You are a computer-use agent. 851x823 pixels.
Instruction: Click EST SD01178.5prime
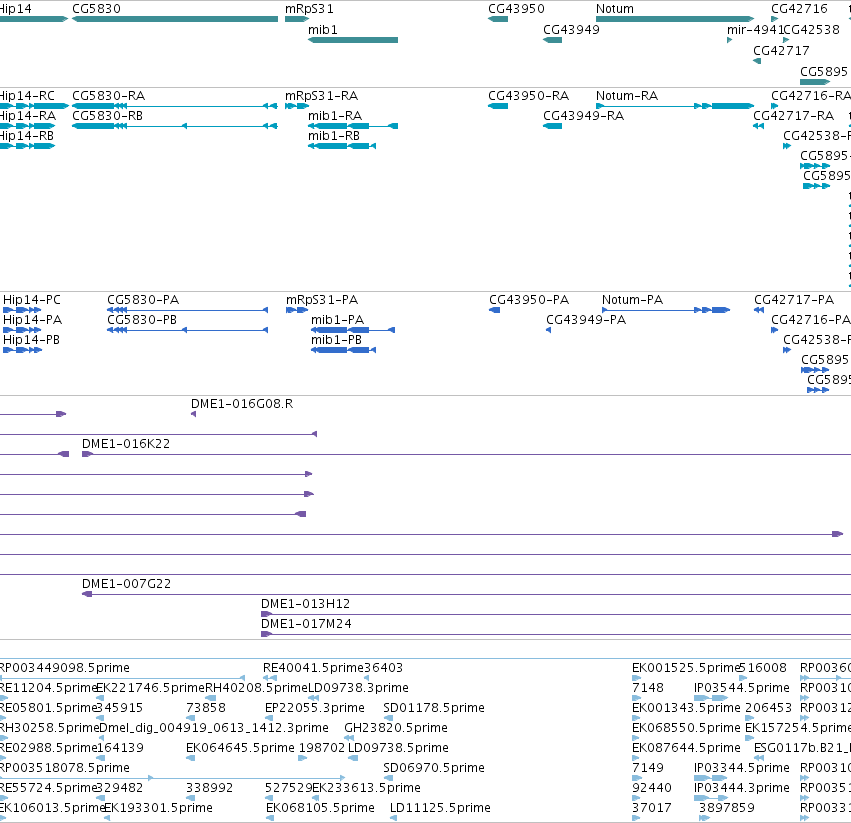click(388, 718)
